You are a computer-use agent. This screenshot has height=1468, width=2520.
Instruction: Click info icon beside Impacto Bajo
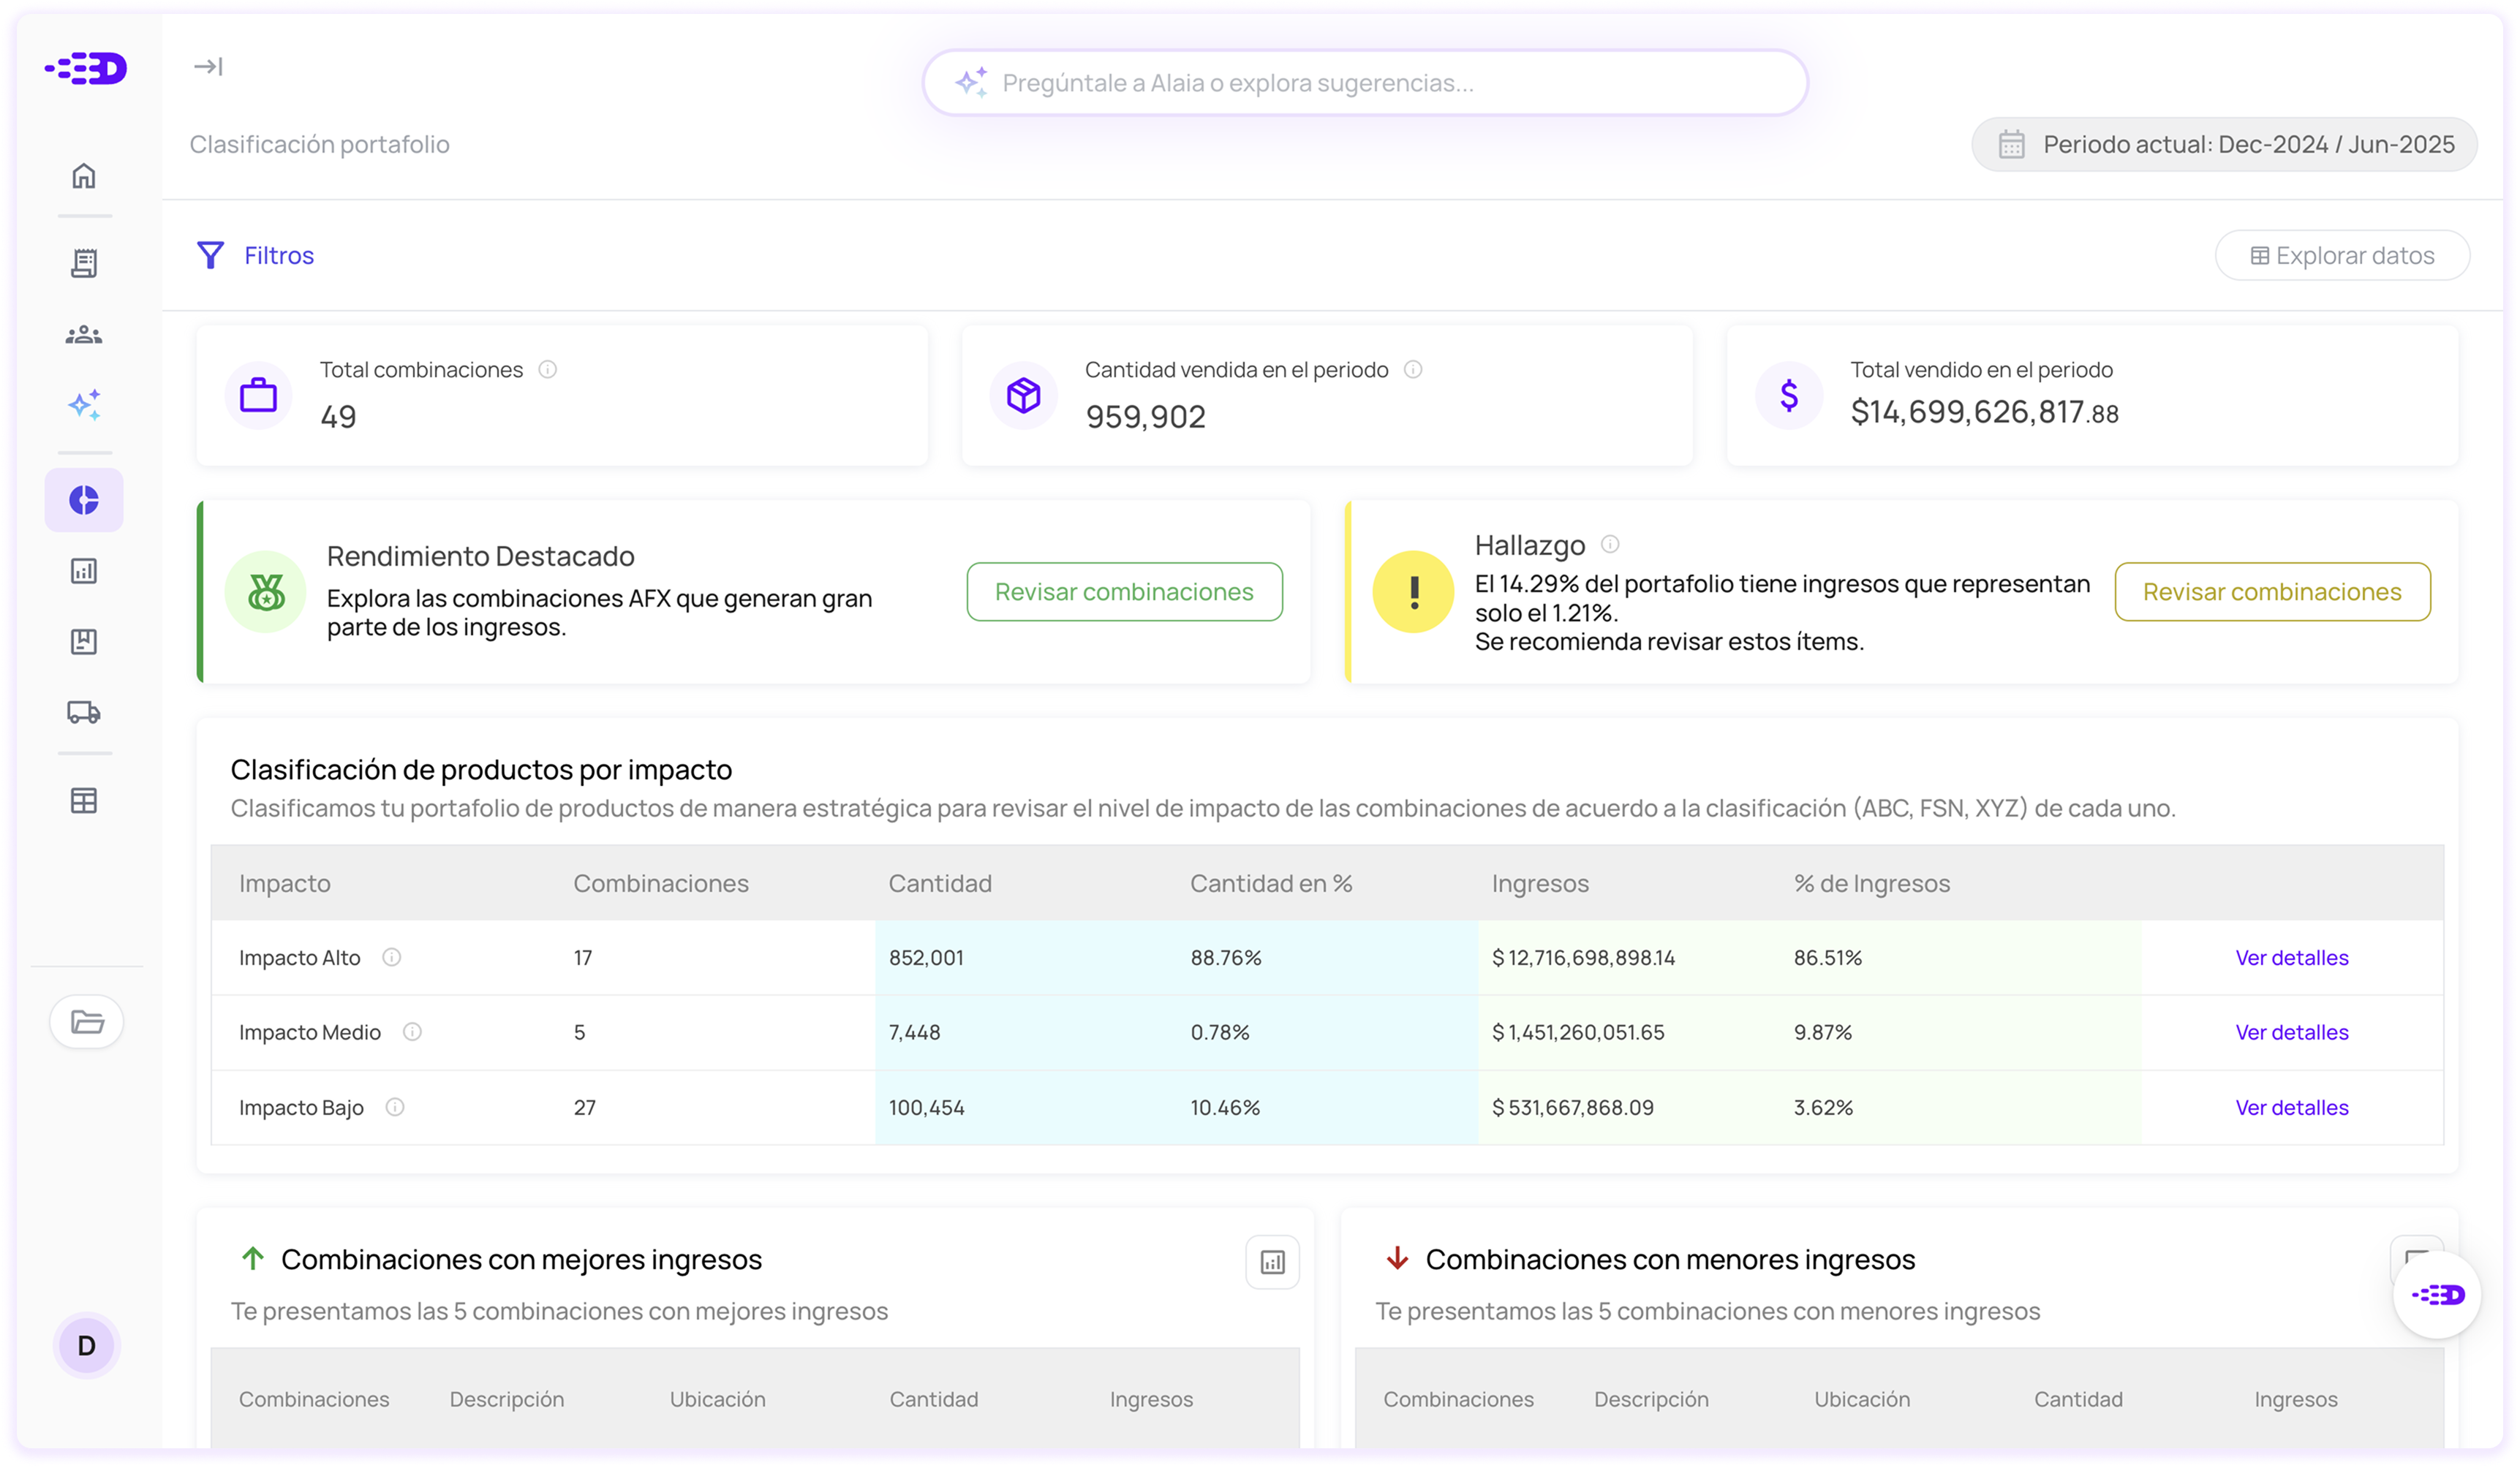point(395,1107)
